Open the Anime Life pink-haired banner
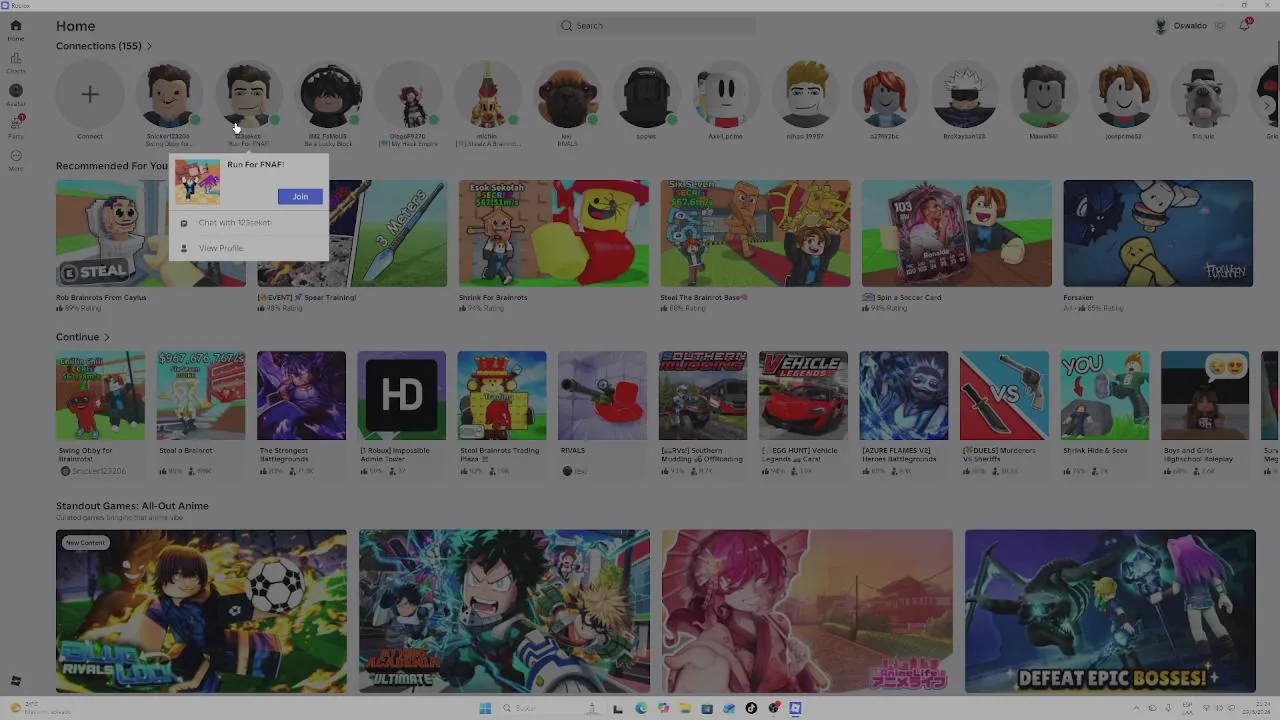The image size is (1280, 720). [x=807, y=611]
